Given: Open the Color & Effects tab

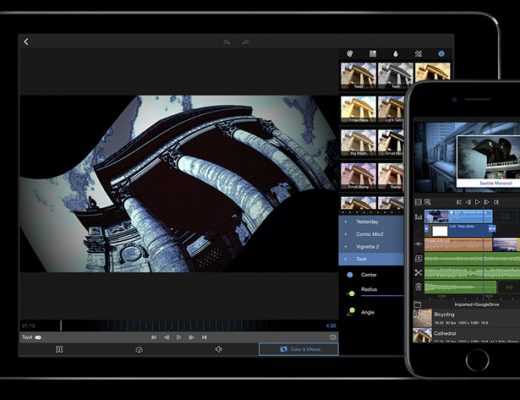Looking at the screenshot, I should pyautogui.click(x=299, y=349).
